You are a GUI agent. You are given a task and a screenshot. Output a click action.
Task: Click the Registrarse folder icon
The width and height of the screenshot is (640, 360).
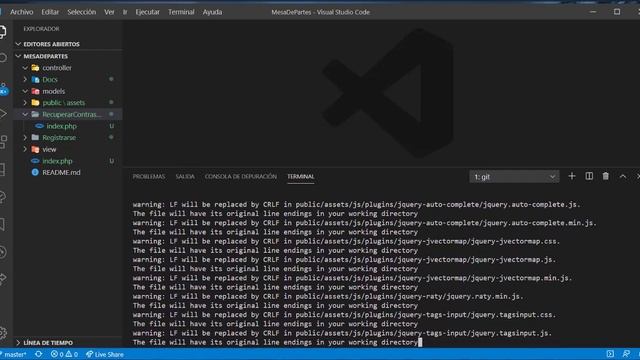point(36,138)
